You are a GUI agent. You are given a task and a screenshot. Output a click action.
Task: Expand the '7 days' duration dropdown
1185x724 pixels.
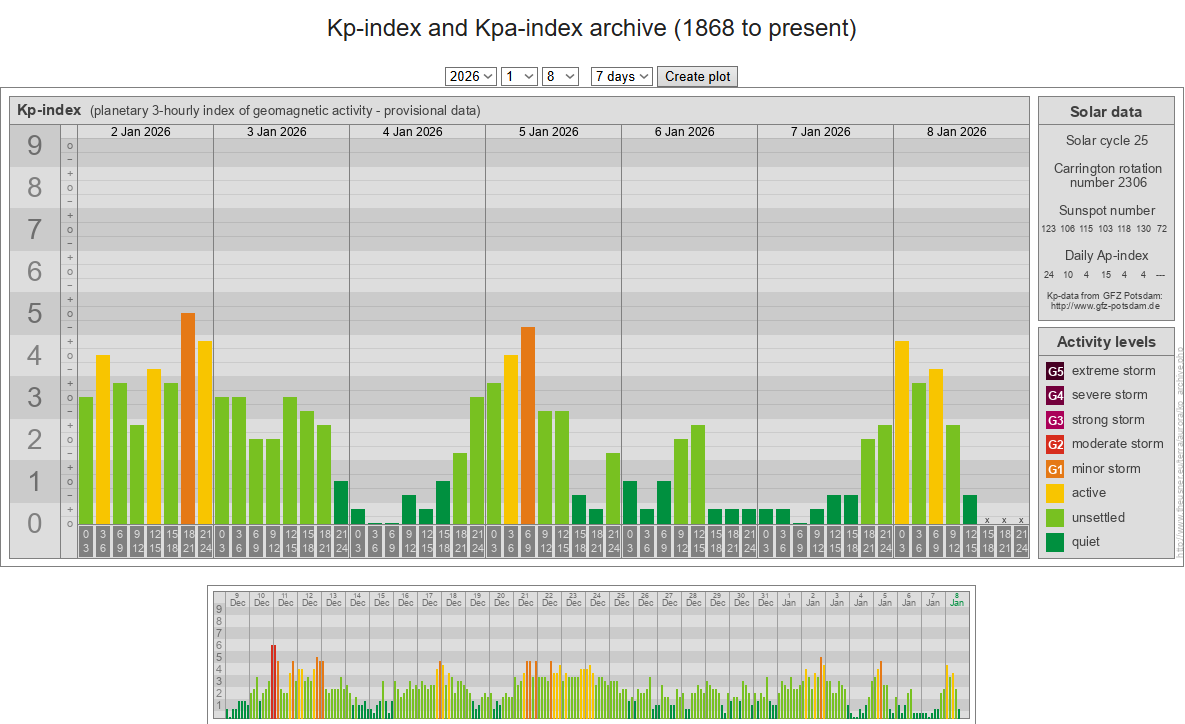click(x=621, y=76)
